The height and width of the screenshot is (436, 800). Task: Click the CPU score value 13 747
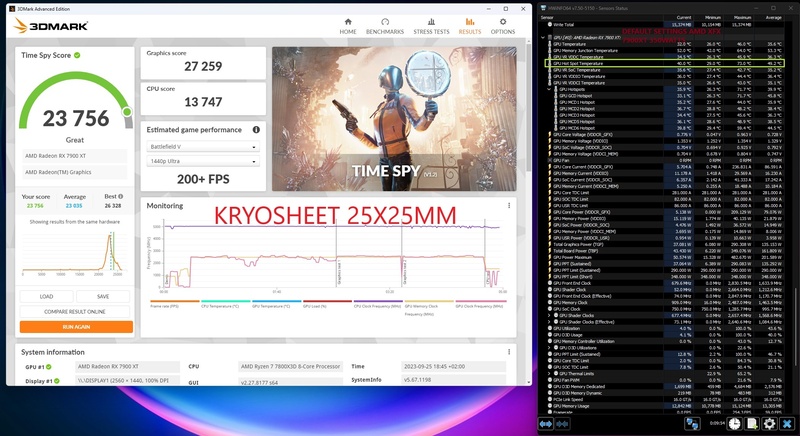(203, 102)
